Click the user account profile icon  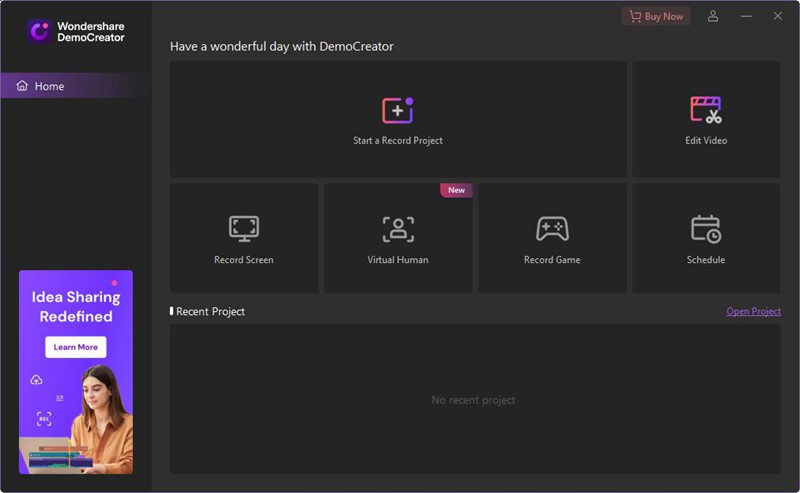click(713, 16)
